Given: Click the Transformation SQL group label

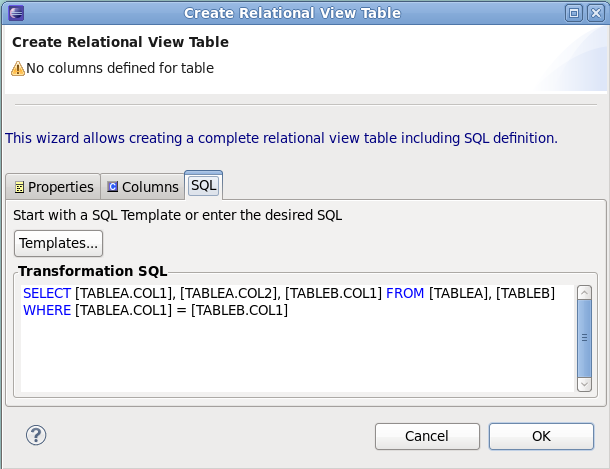Looking at the screenshot, I should click(93, 271).
